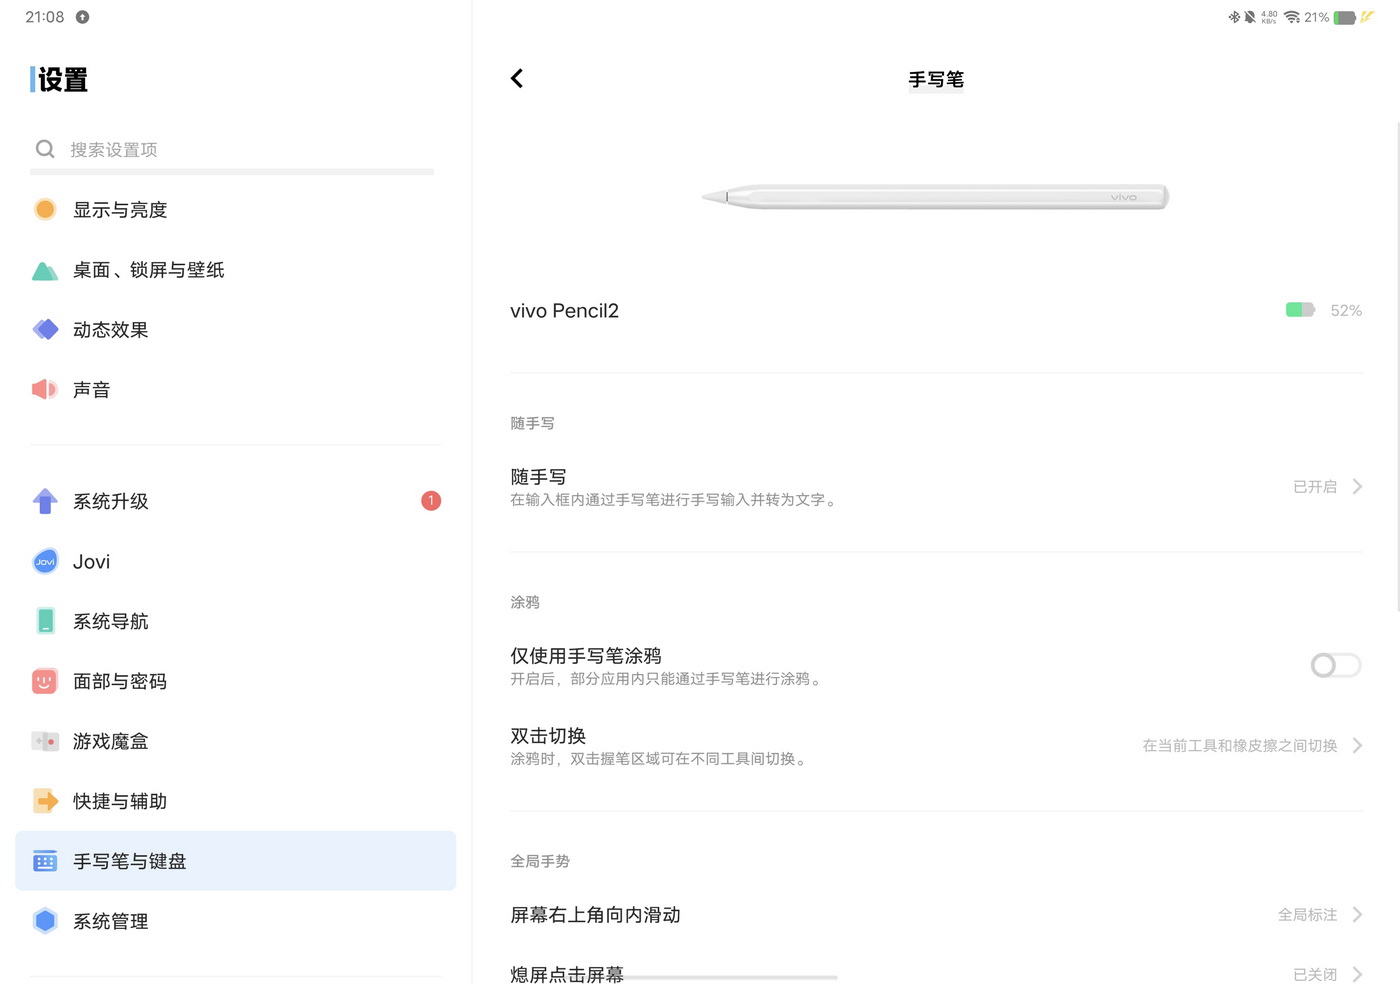1400x984 pixels.
Task: Click the blue diamond dynamic effects icon
Action: click(45, 329)
